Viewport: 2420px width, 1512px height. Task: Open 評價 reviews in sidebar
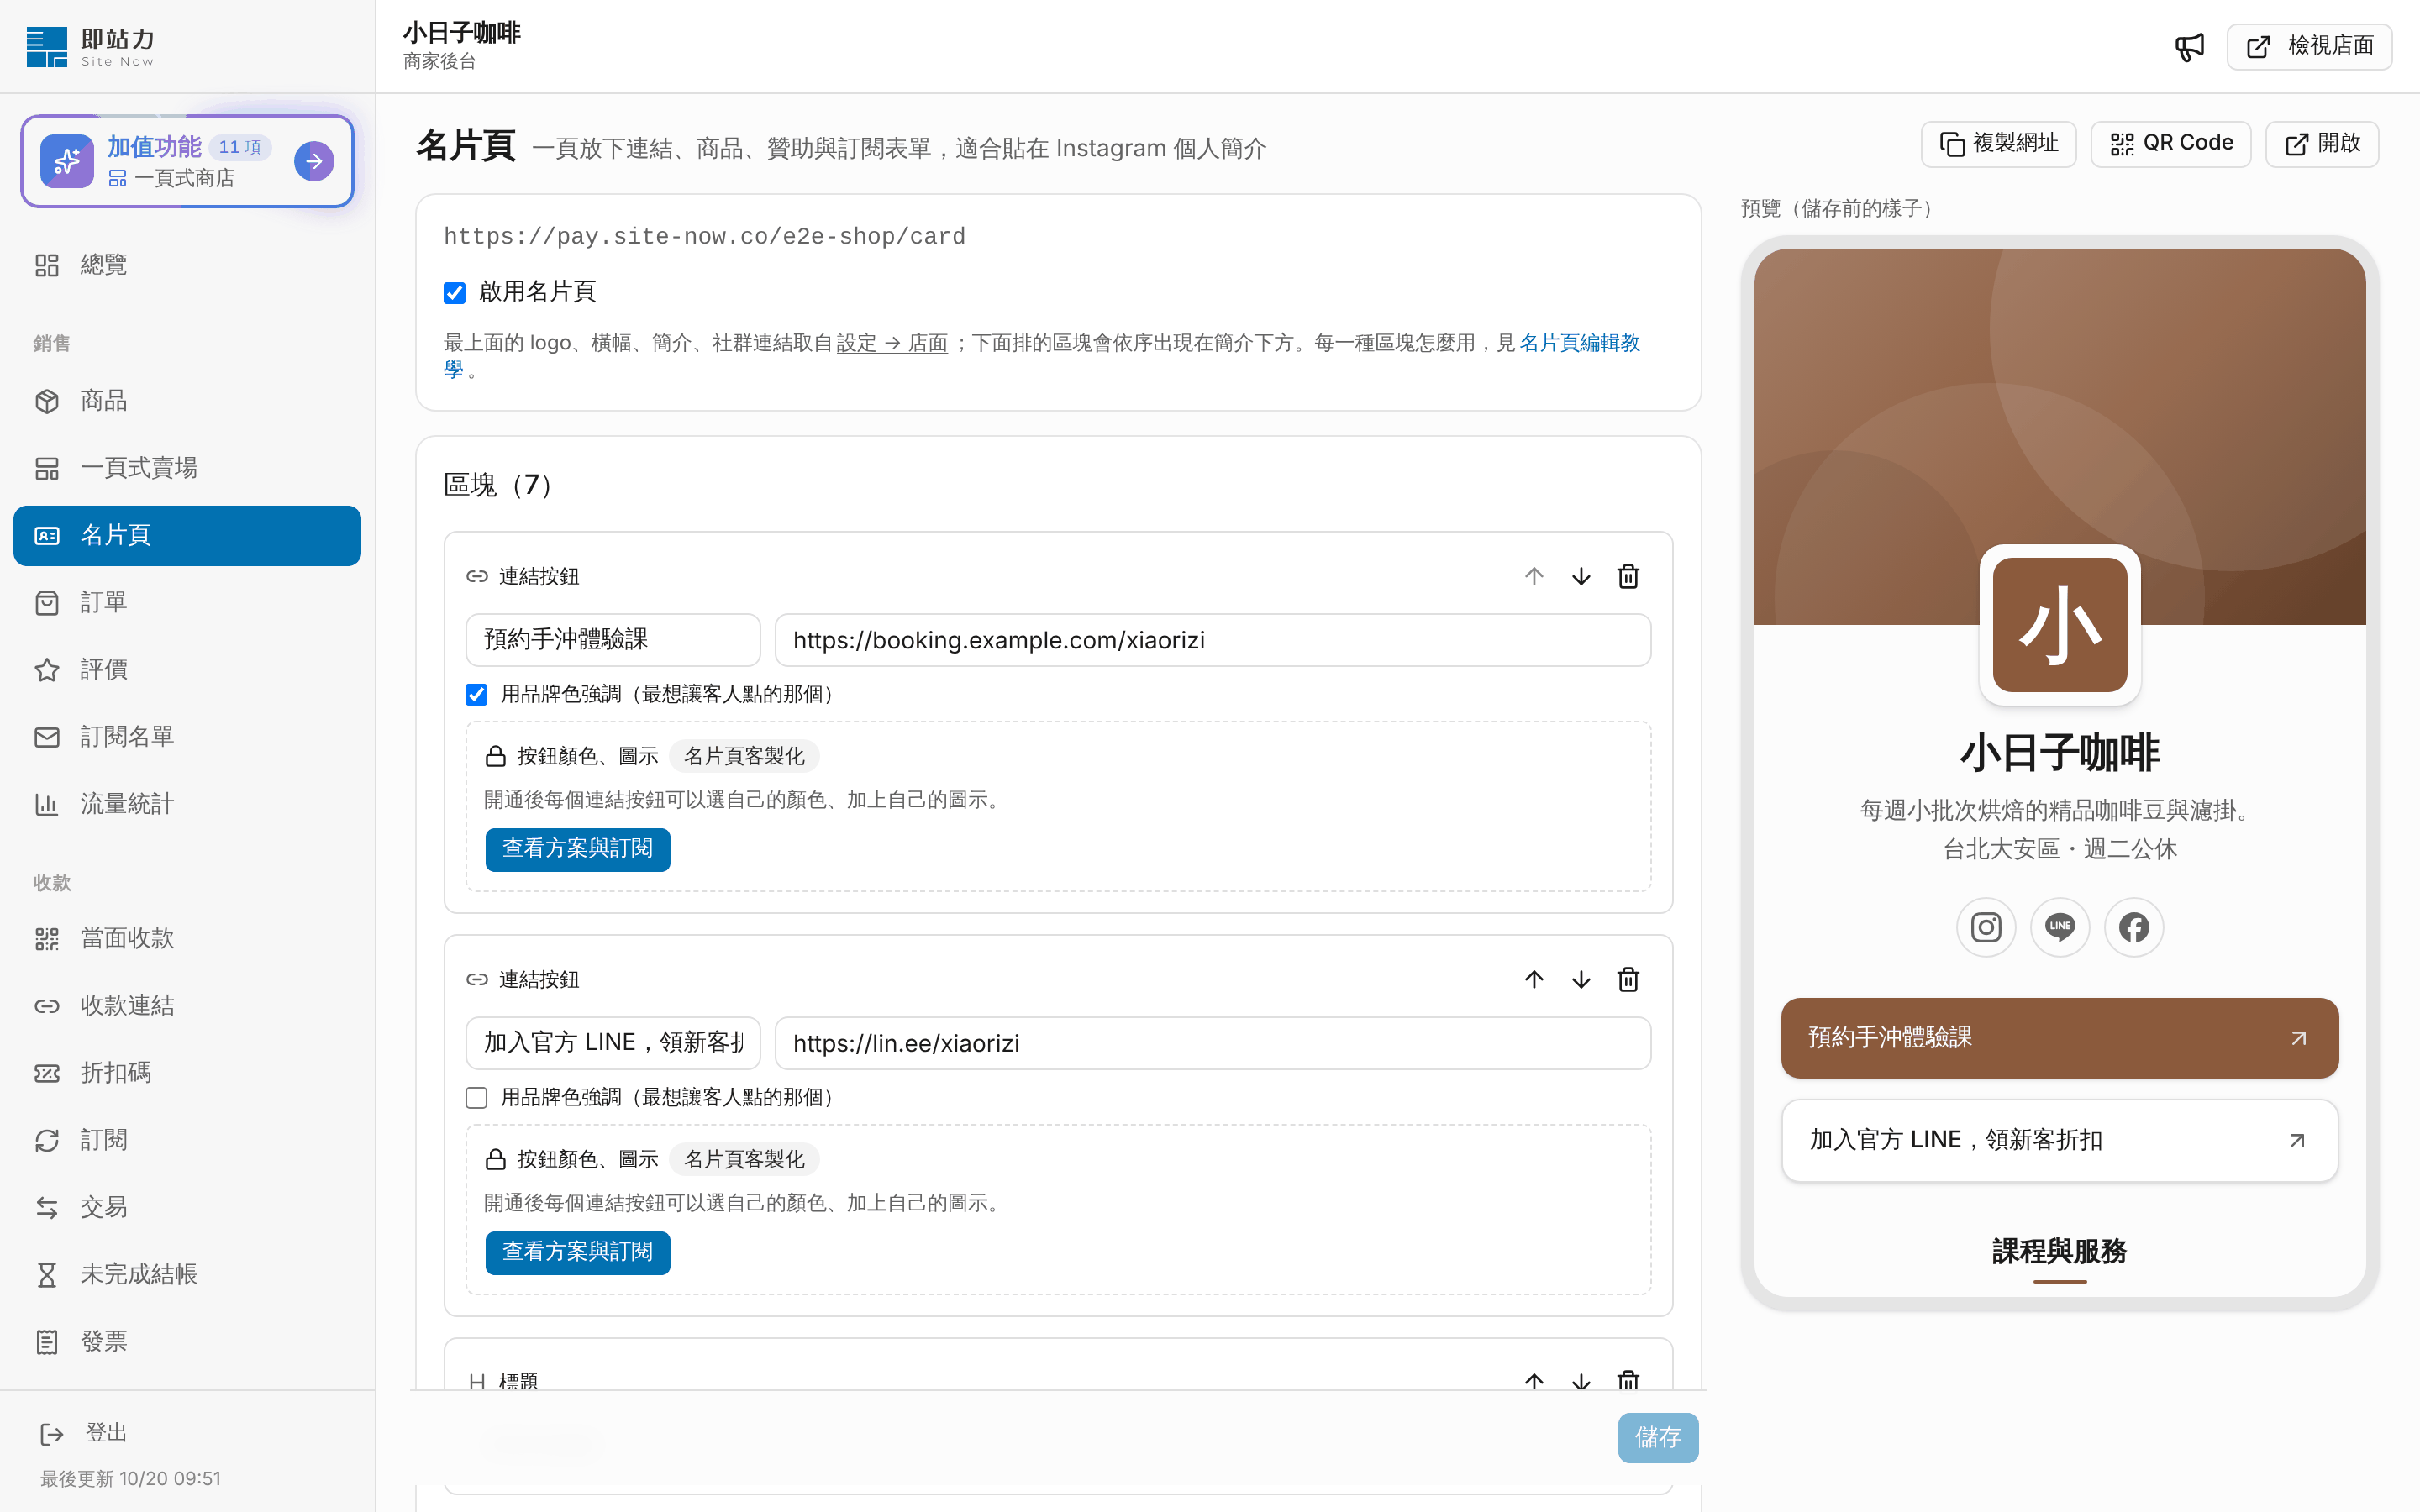tap(187, 670)
